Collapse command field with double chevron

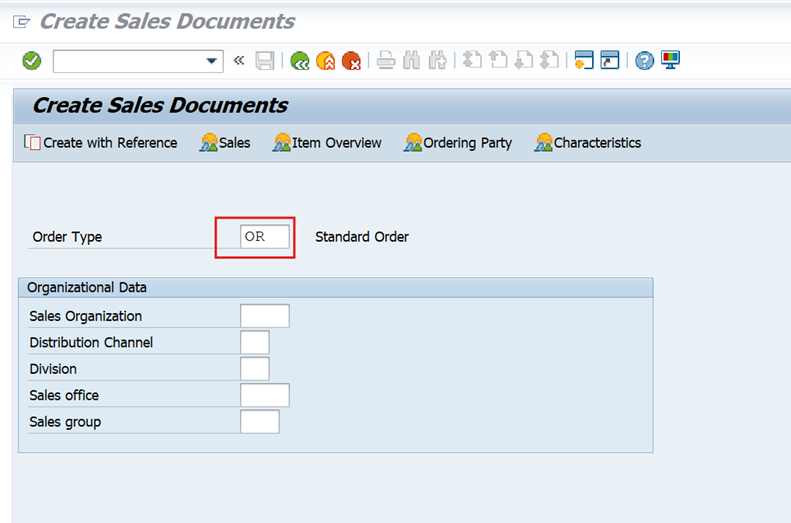click(239, 61)
